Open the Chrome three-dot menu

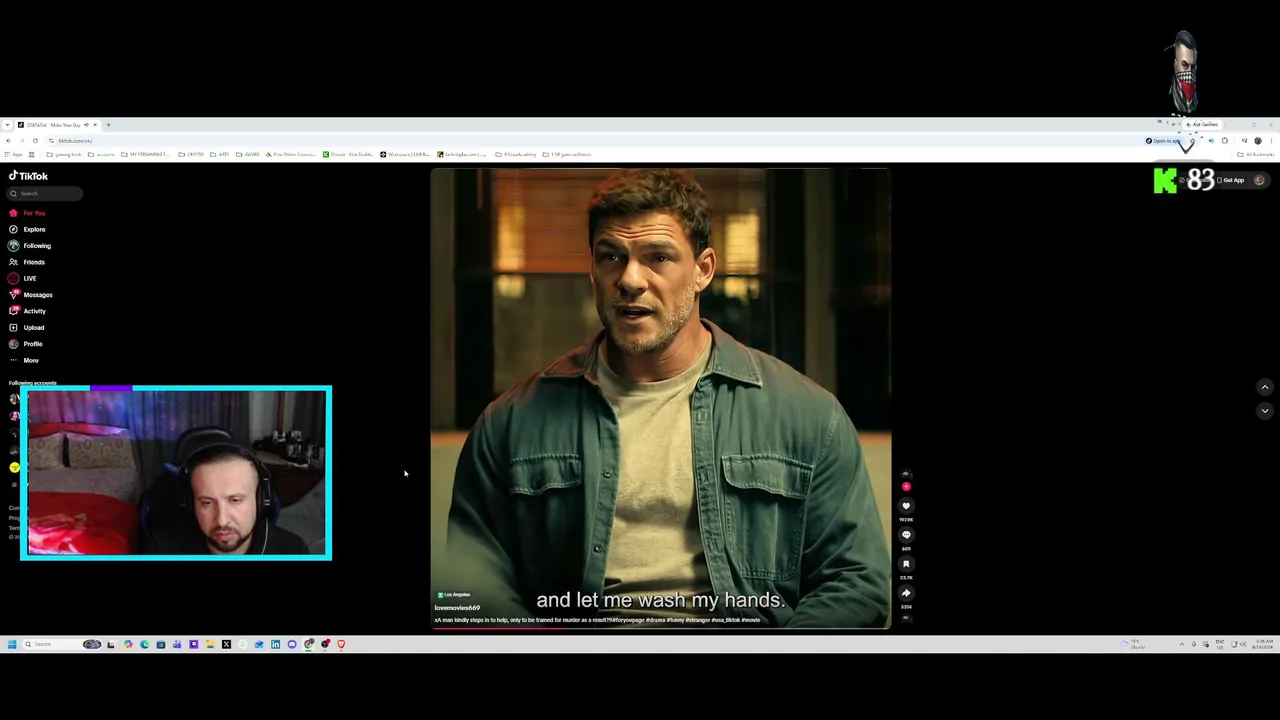click(x=1271, y=141)
